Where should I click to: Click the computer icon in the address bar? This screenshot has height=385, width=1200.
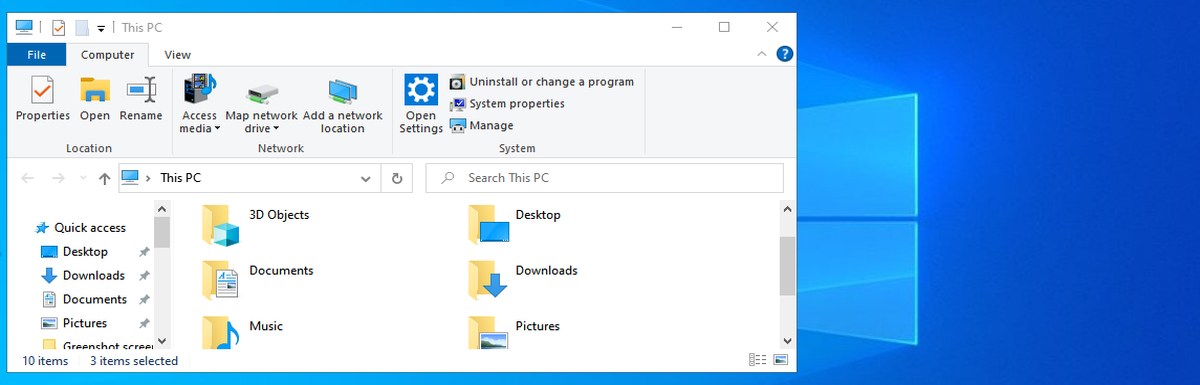click(130, 178)
